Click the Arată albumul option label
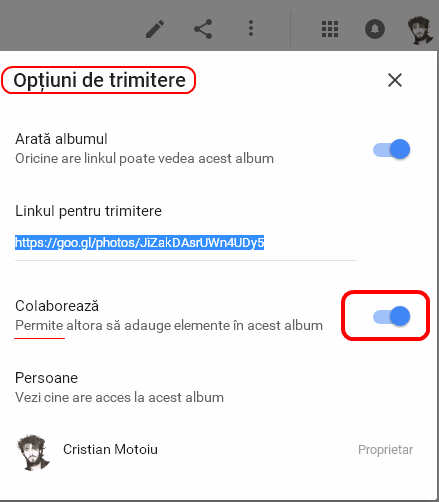 61,139
